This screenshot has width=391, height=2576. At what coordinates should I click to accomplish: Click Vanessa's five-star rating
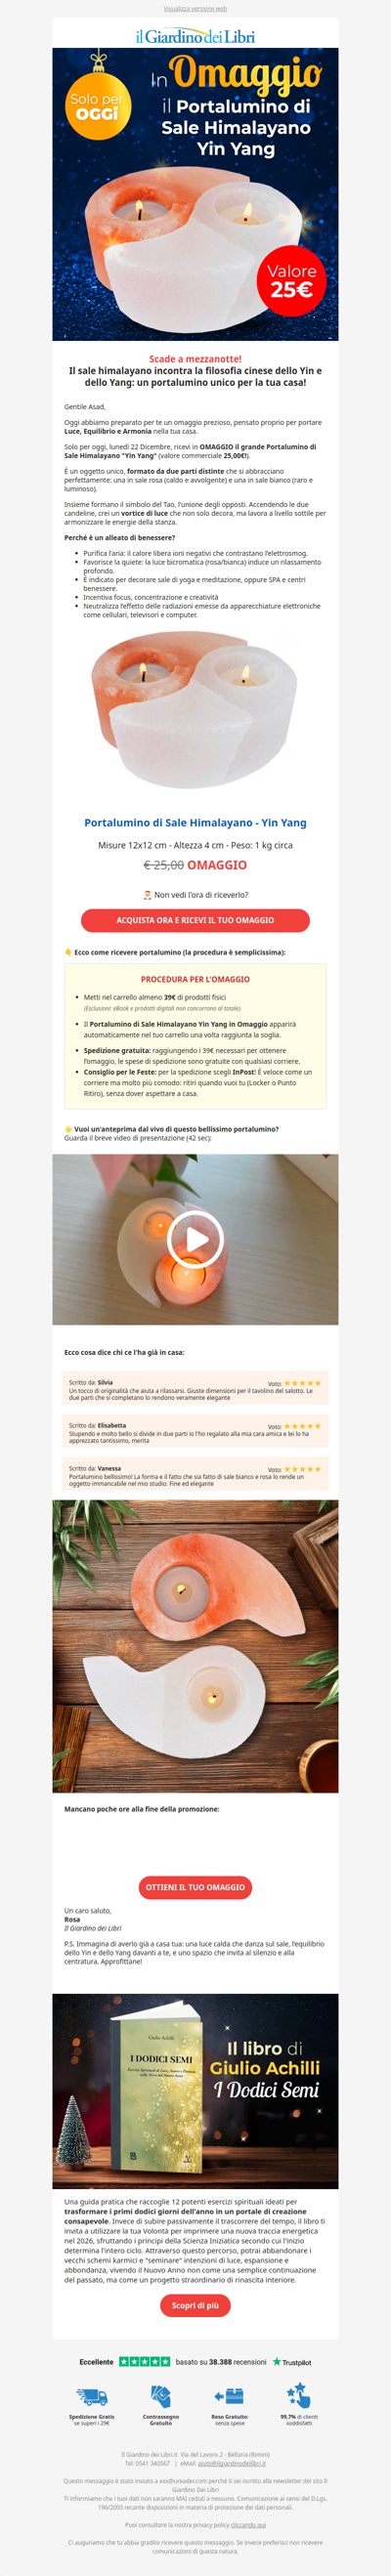point(302,1469)
